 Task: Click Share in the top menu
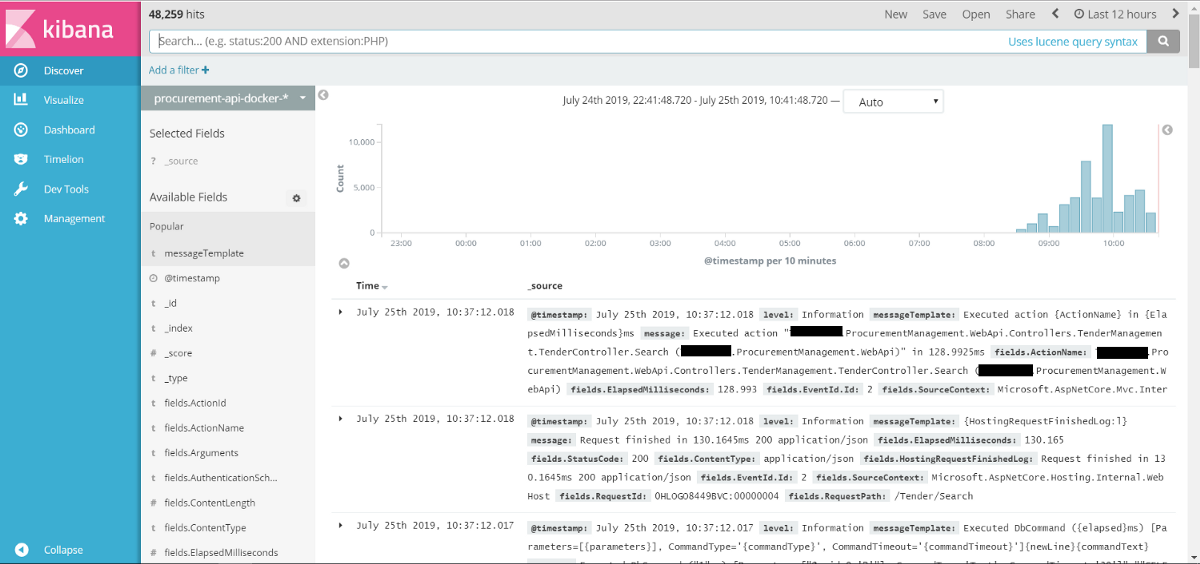pyautogui.click(x=1020, y=14)
